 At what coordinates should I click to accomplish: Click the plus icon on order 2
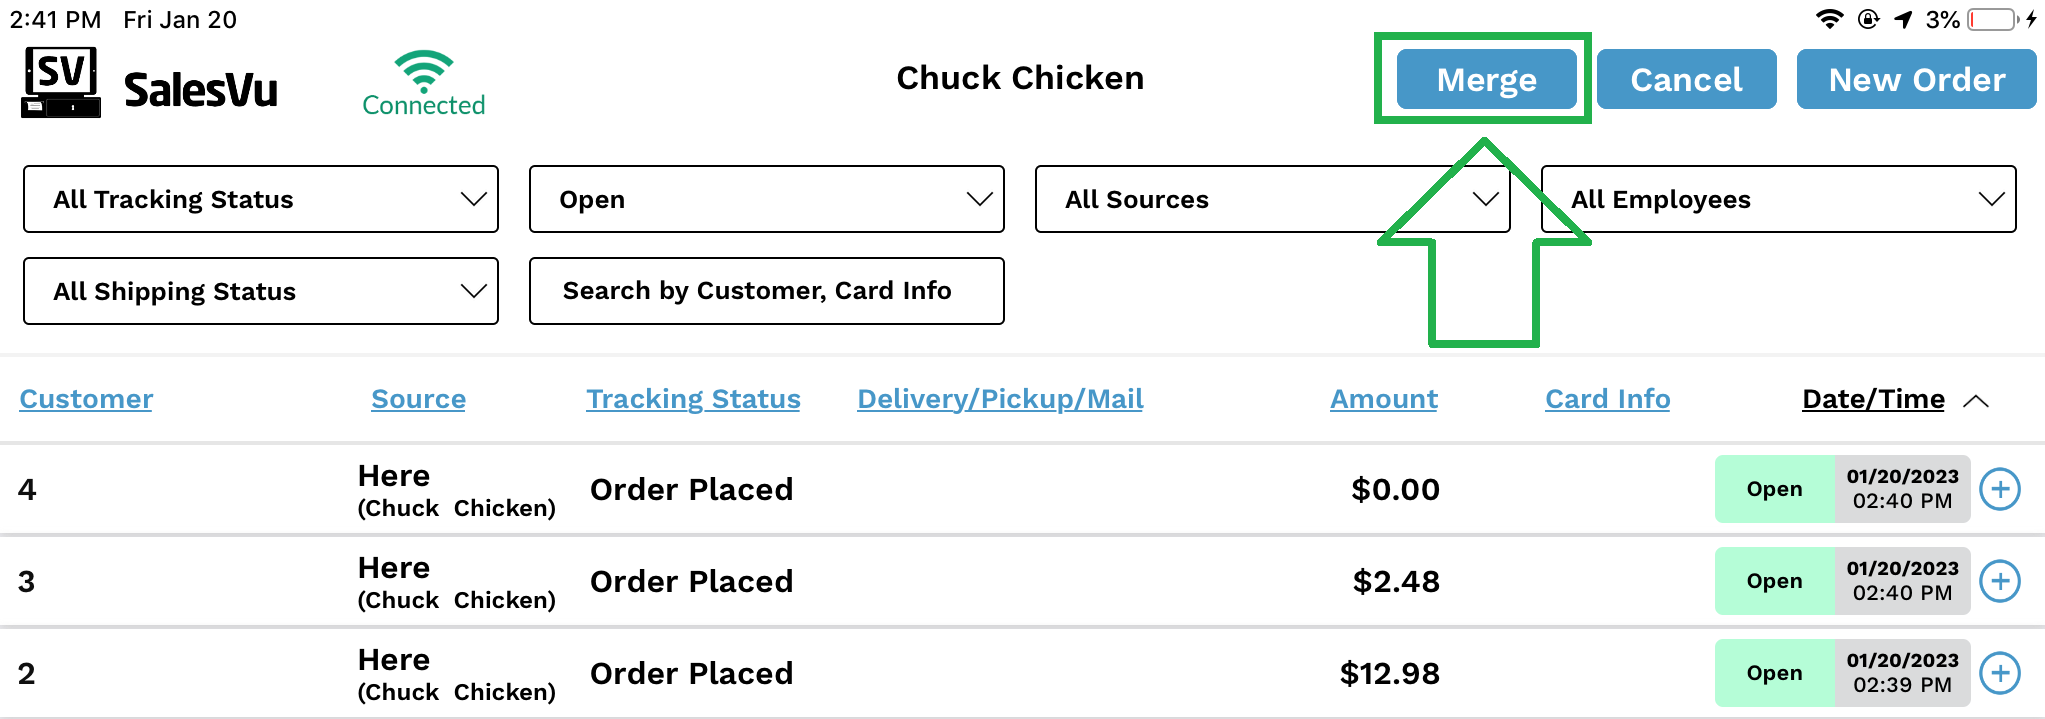2000,673
